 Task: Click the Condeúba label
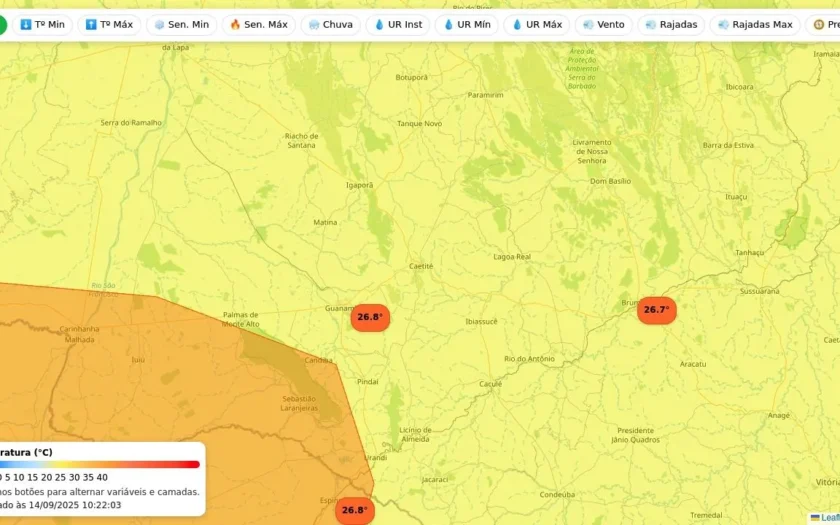coord(557,495)
